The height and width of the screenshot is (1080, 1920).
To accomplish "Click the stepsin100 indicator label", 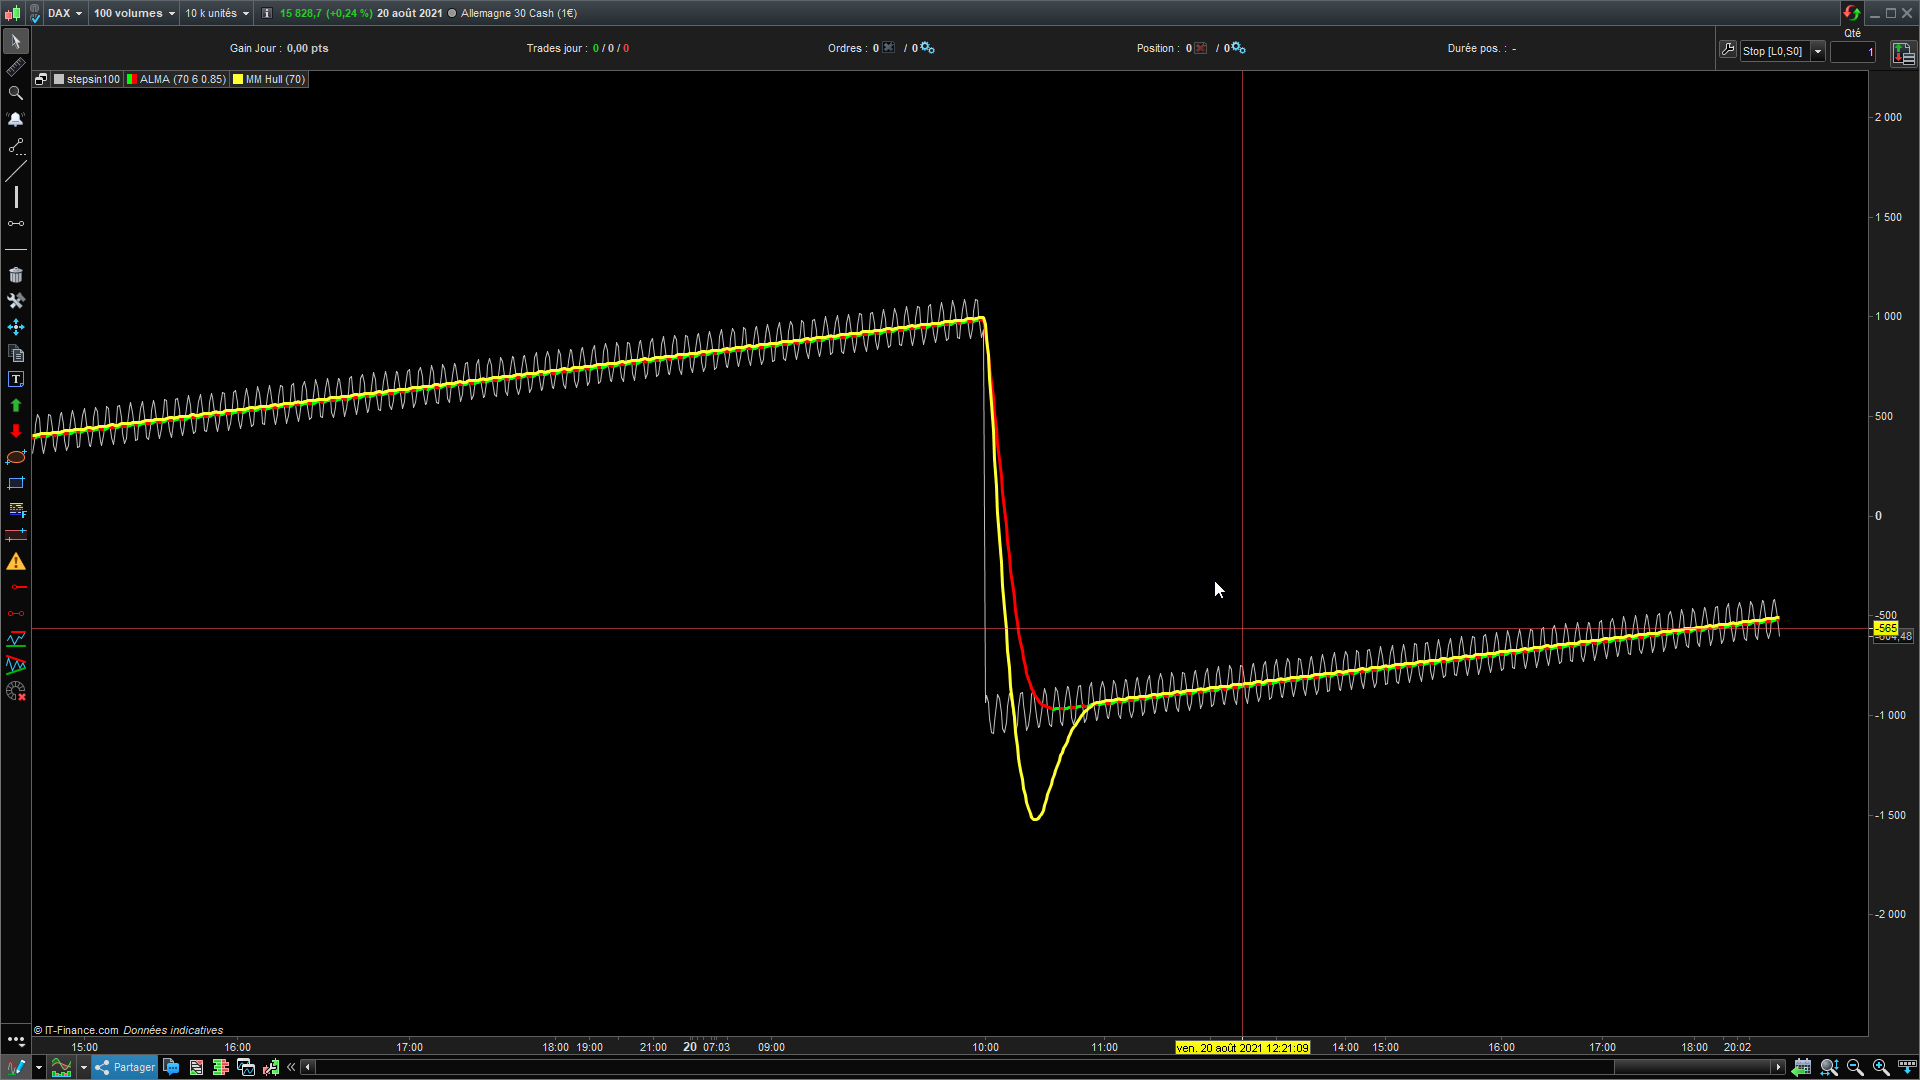I will coord(93,79).
